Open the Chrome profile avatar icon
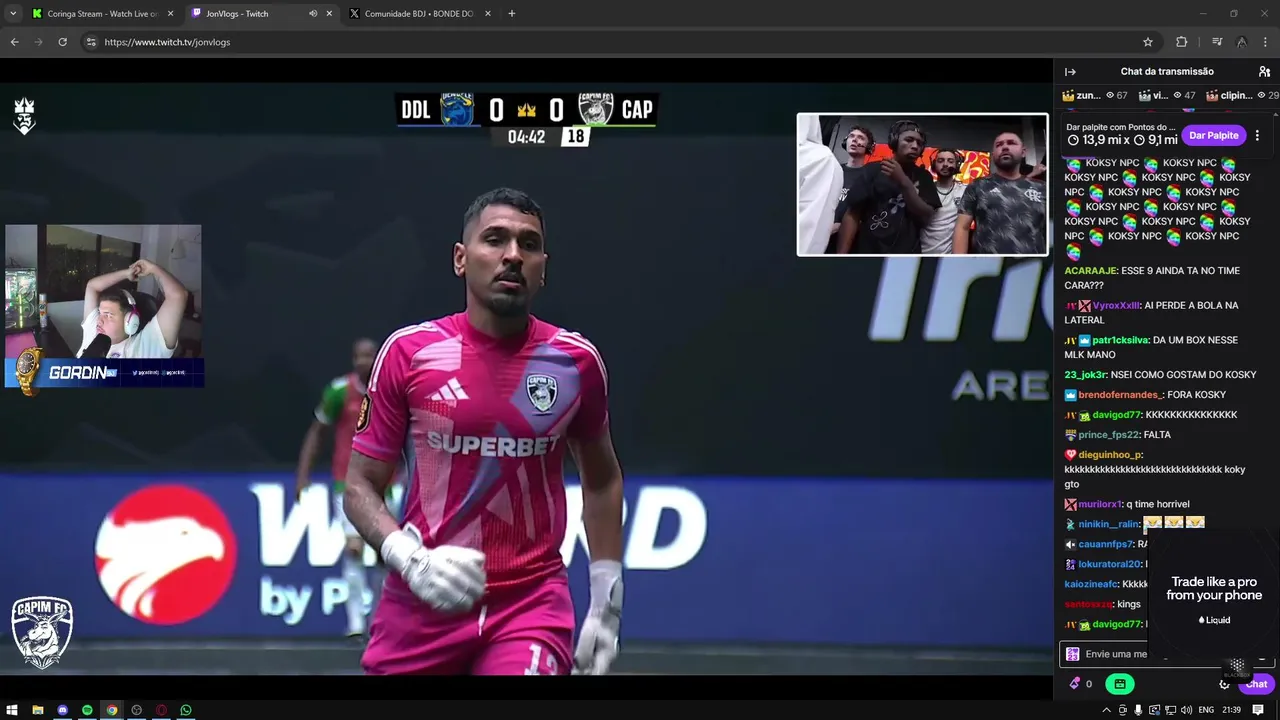Viewport: 1280px width, 720px height. pos(1241,42)
